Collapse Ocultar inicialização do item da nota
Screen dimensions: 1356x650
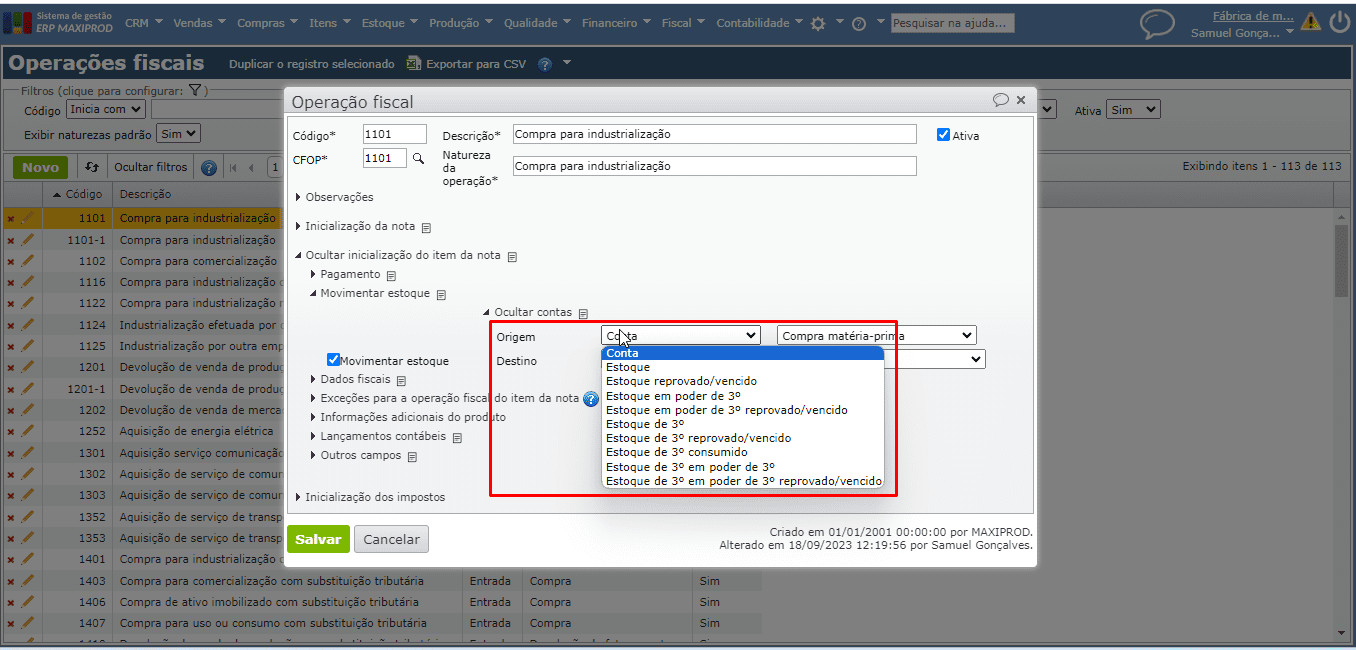[398, 255]
